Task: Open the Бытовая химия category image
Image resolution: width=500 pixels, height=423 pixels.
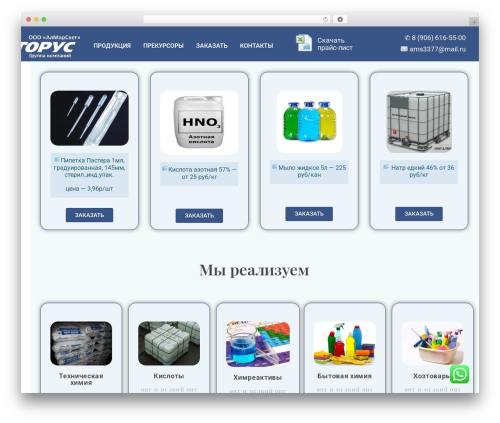Action: coord(345,343)
